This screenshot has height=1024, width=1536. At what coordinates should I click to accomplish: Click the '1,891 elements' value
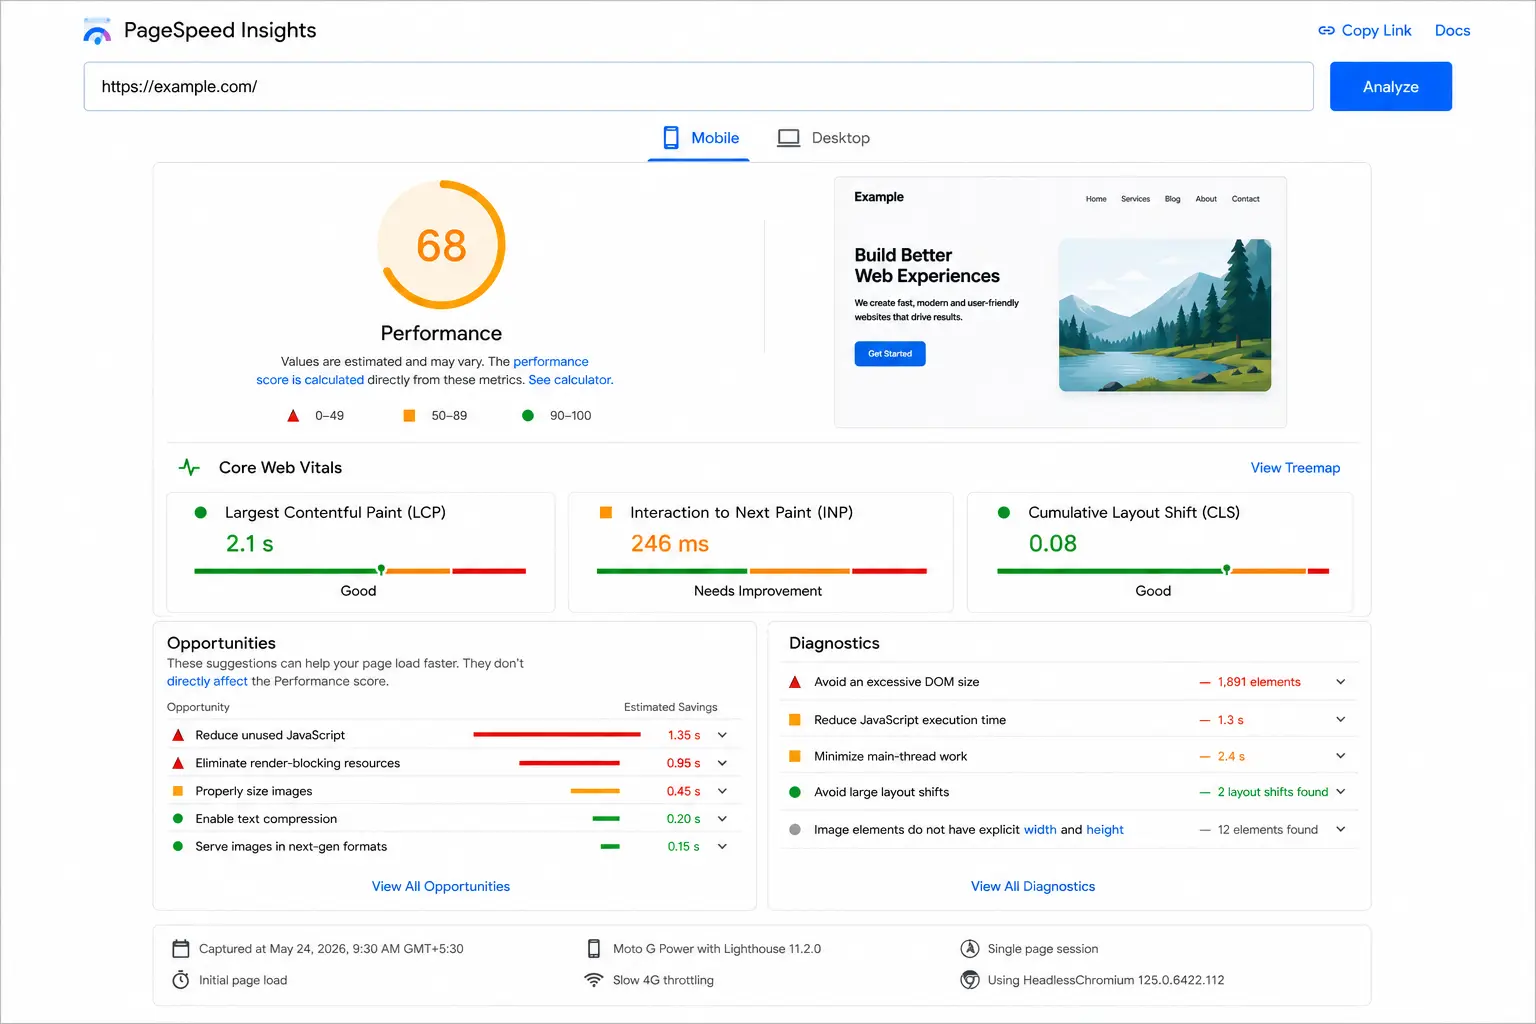pos(1259,682)
